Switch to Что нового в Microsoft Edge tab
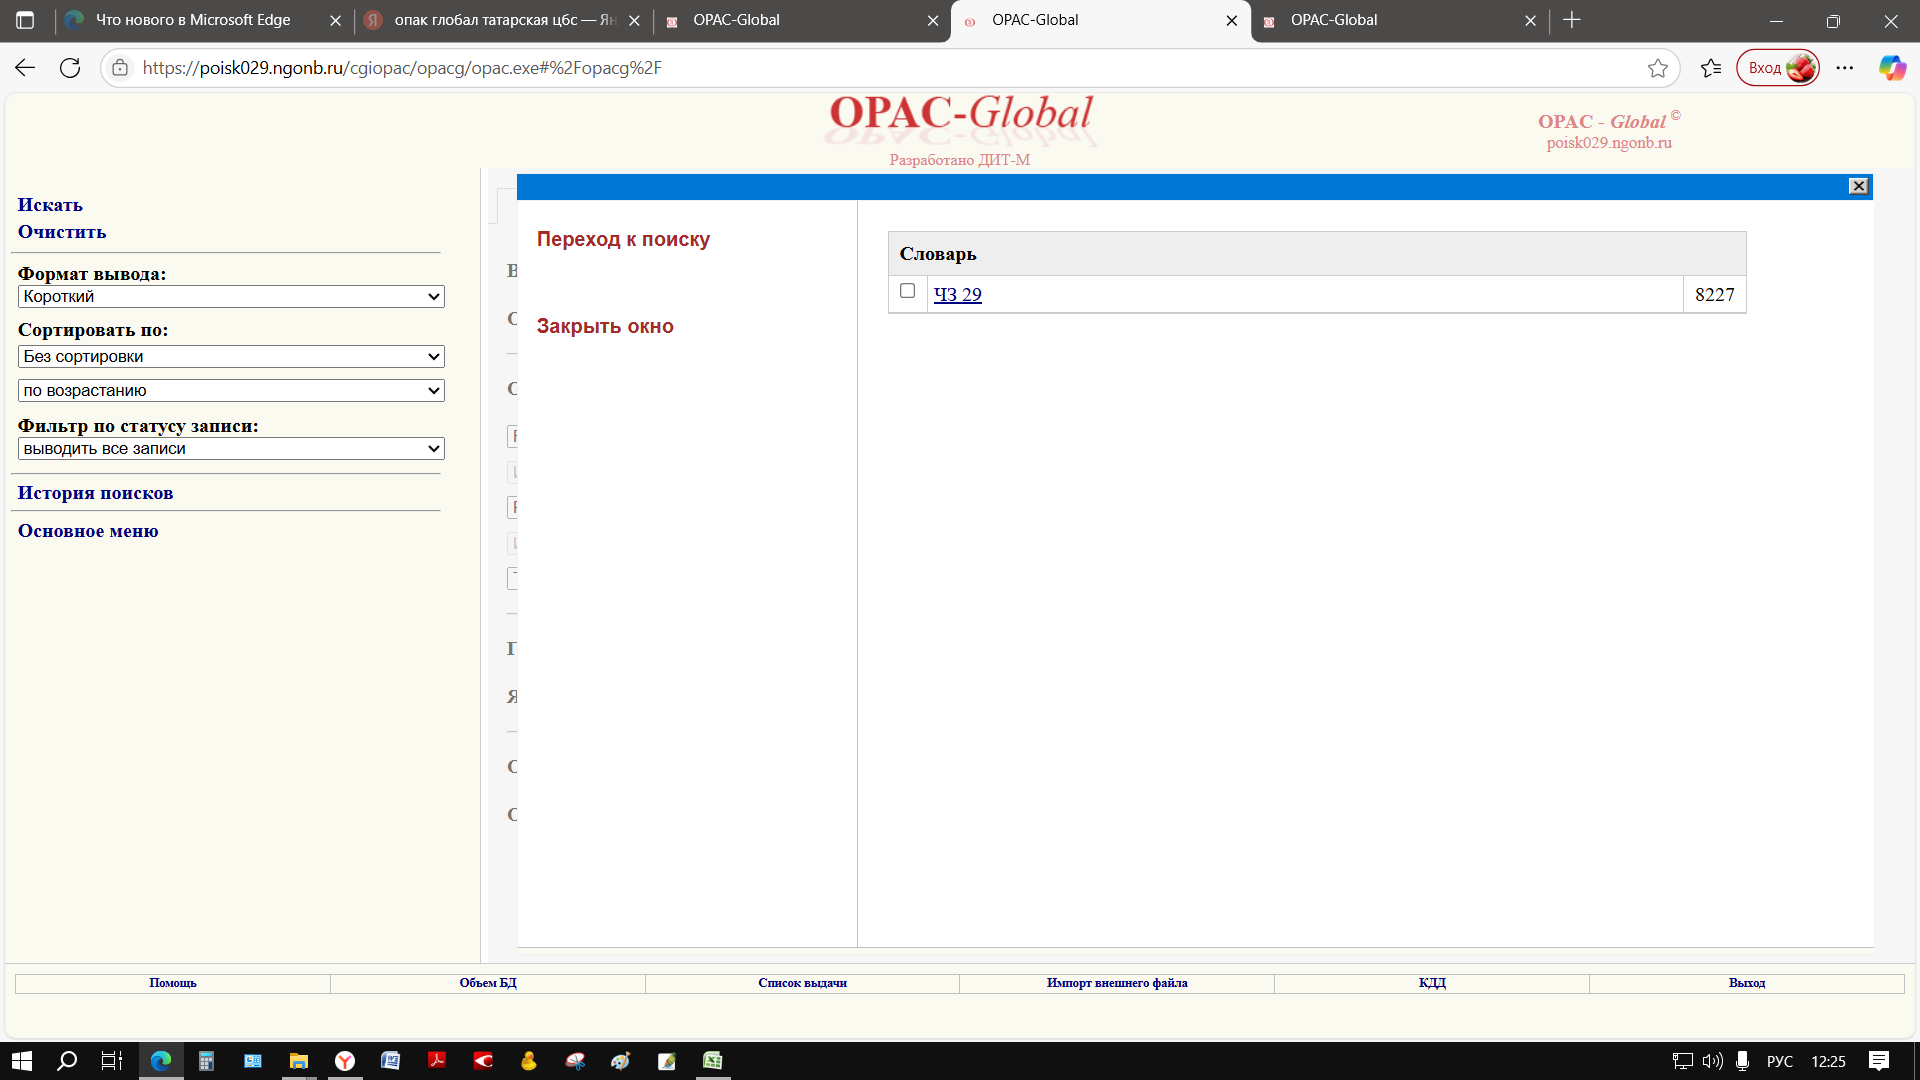Viewport: 1920px width, 1080px height. point(193,20)
